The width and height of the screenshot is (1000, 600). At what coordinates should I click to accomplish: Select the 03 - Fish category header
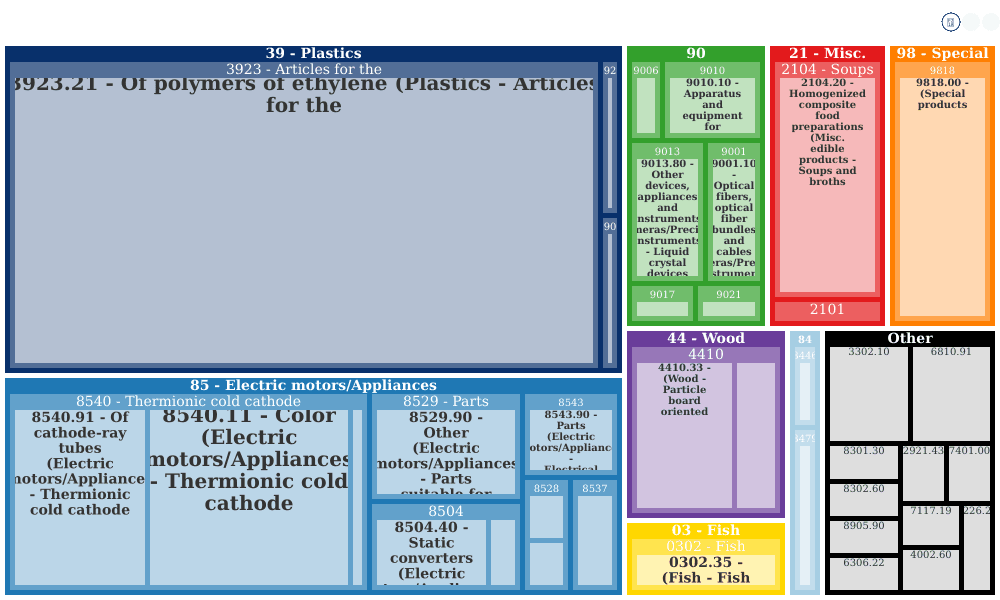pyautogui.click(x=705, y=530)
